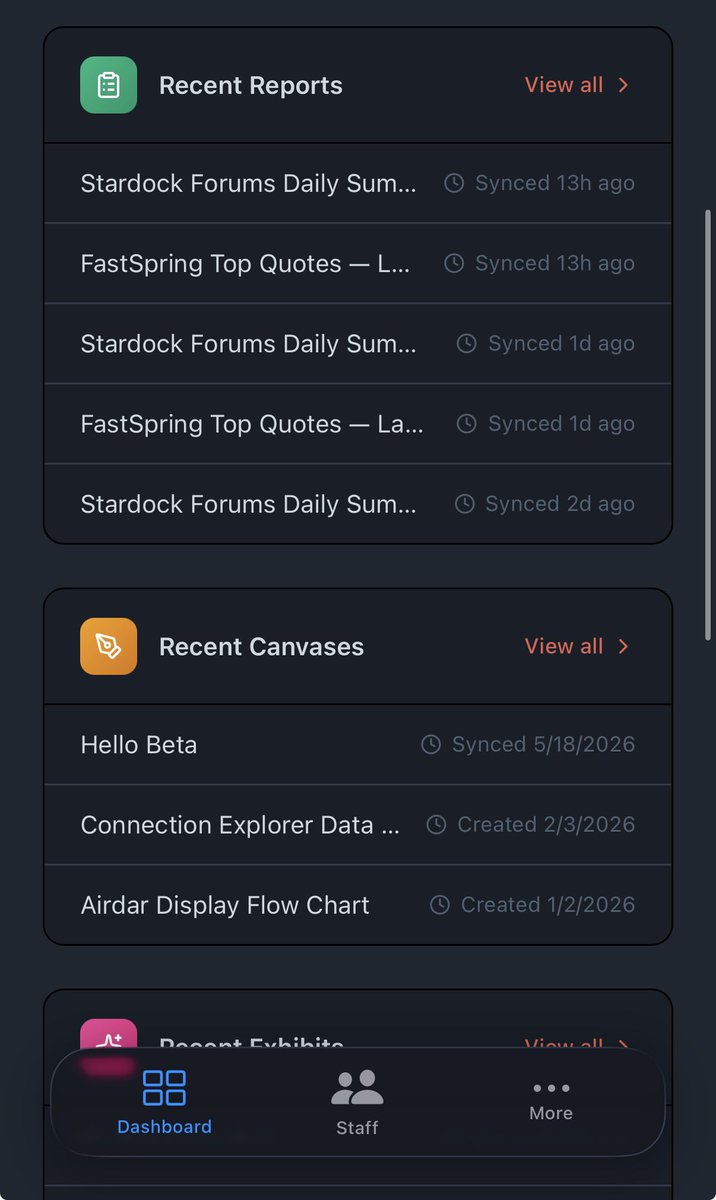This screenshot has width=716, height=1200.
Task: Tap the green Recent Reports clipboard icon
Action: click(x=108, y=85)
